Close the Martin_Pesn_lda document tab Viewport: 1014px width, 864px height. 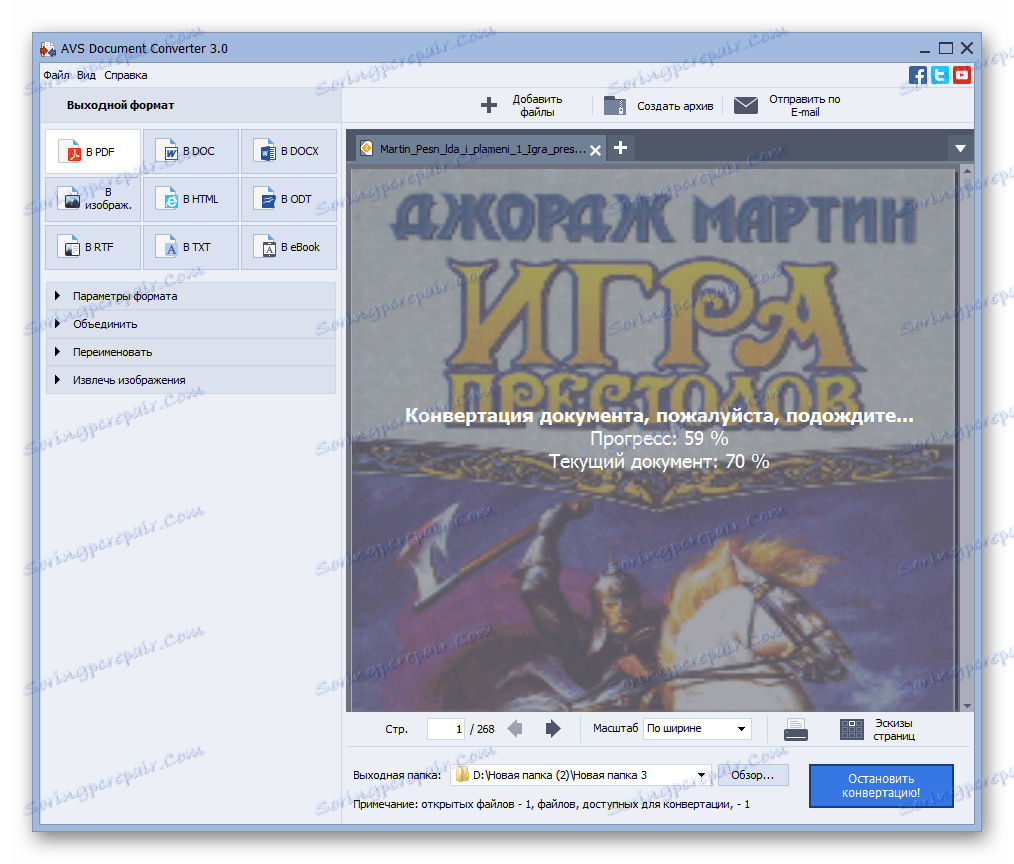pyautogui.click(x=596, y=150)
